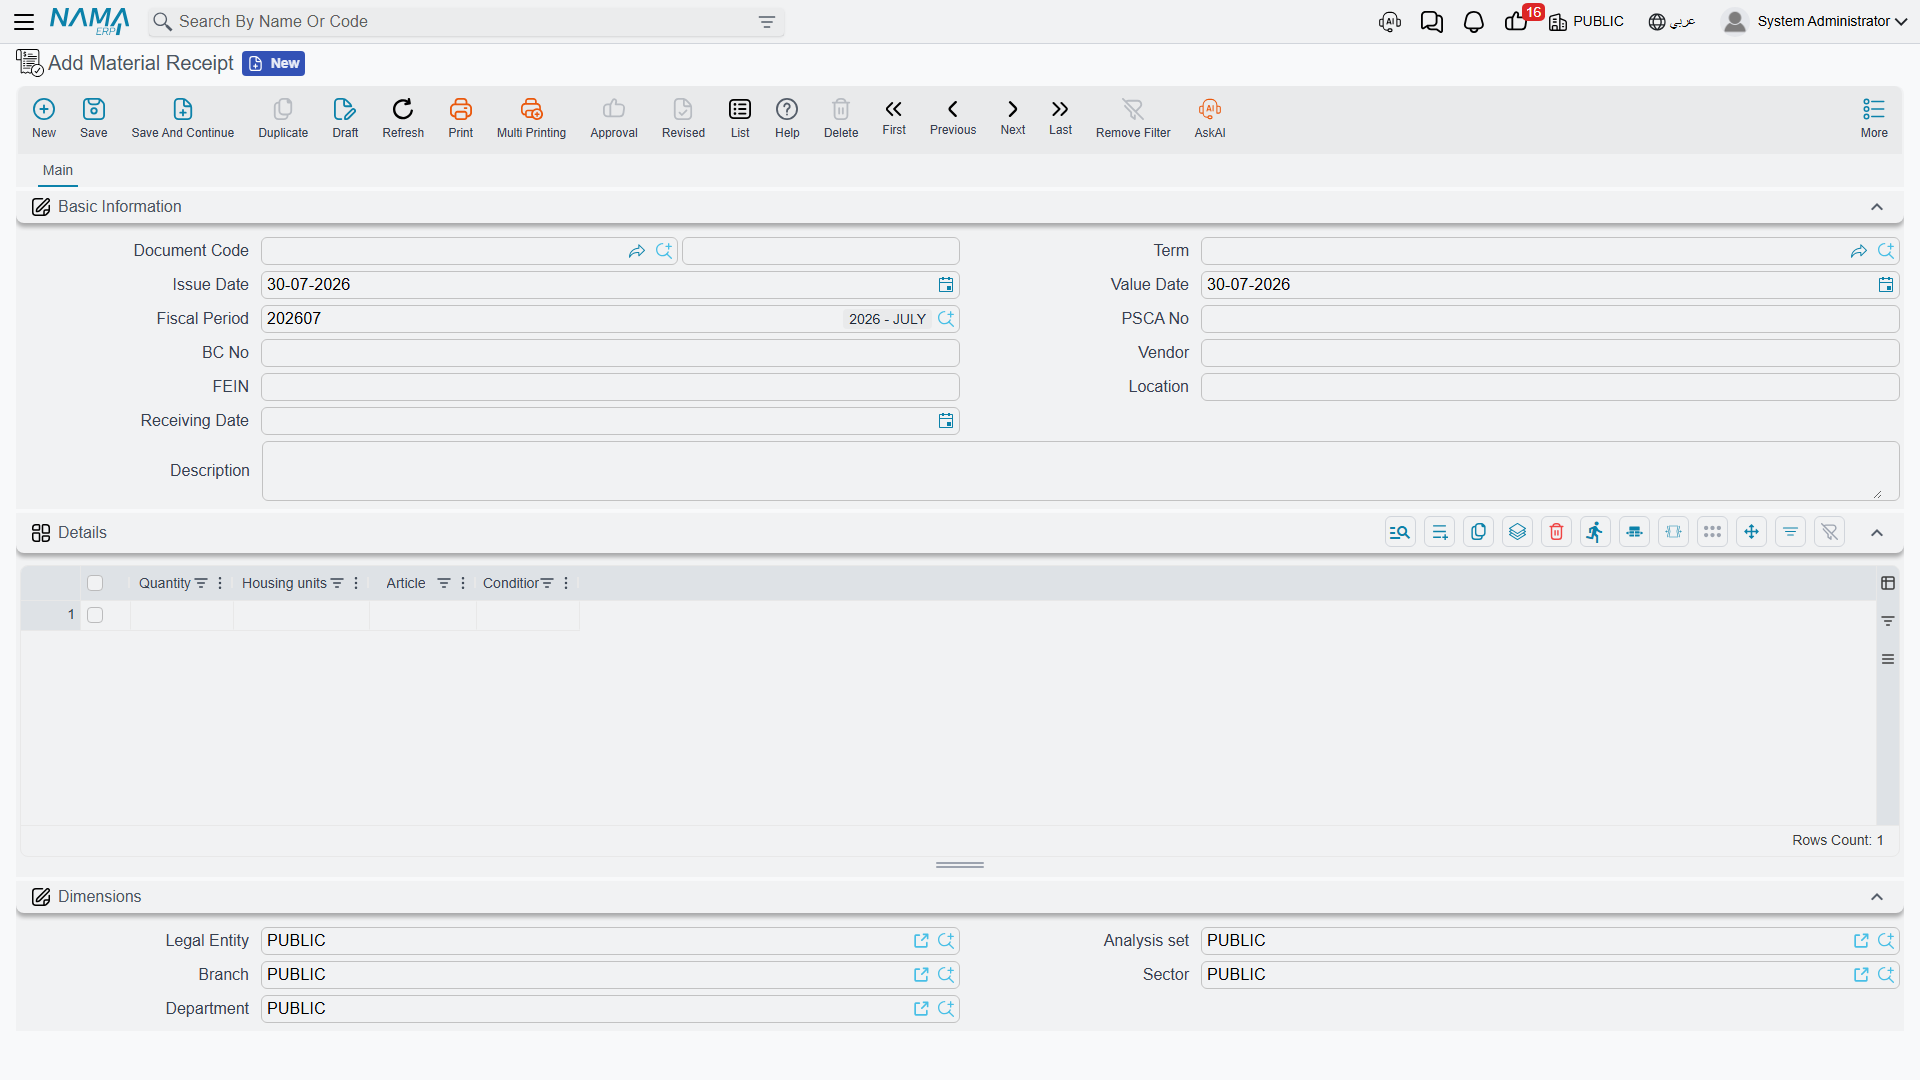
Task: Open approvals thumbs-up with 16 badge
Action: 1517,21
